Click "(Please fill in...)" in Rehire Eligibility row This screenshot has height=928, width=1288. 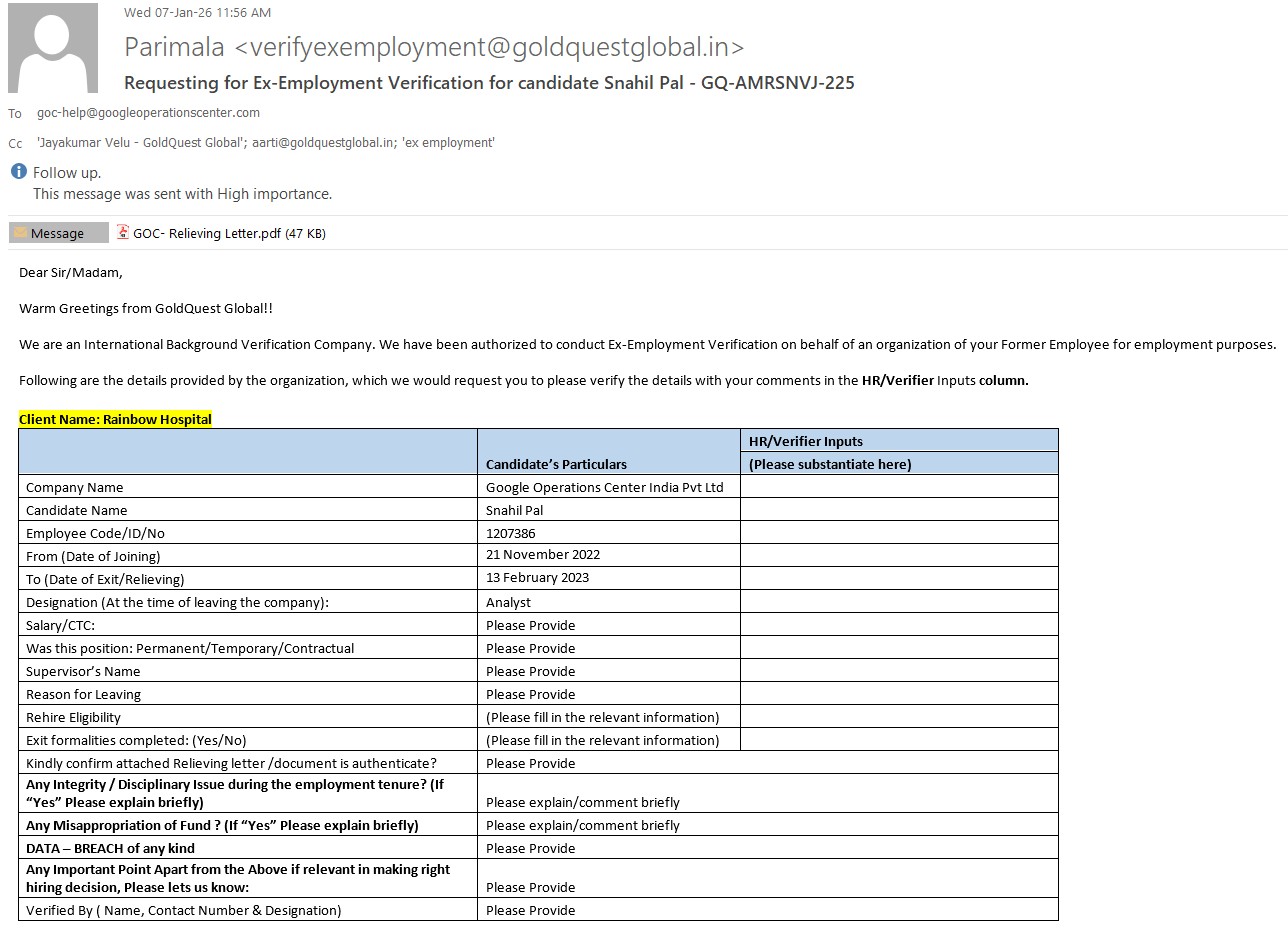pos(603,717)
